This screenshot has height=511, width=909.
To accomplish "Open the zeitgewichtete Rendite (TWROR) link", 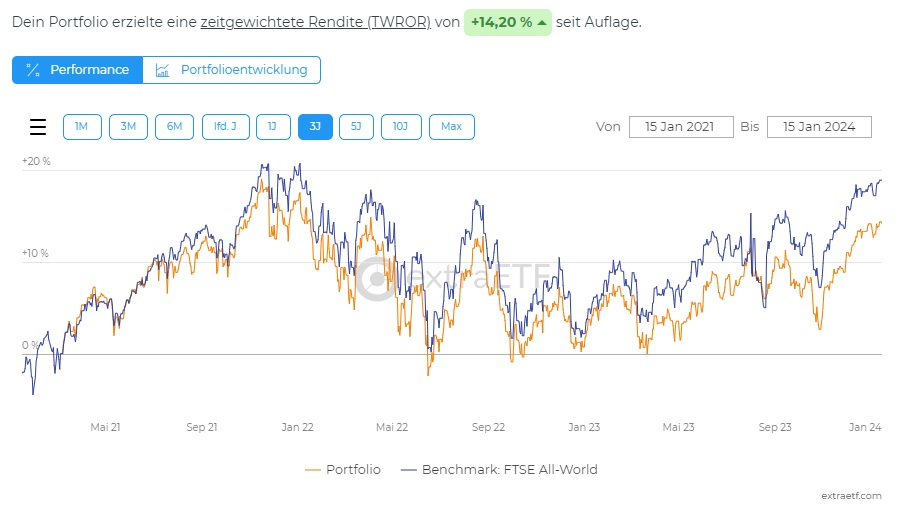I will point(315,22).
